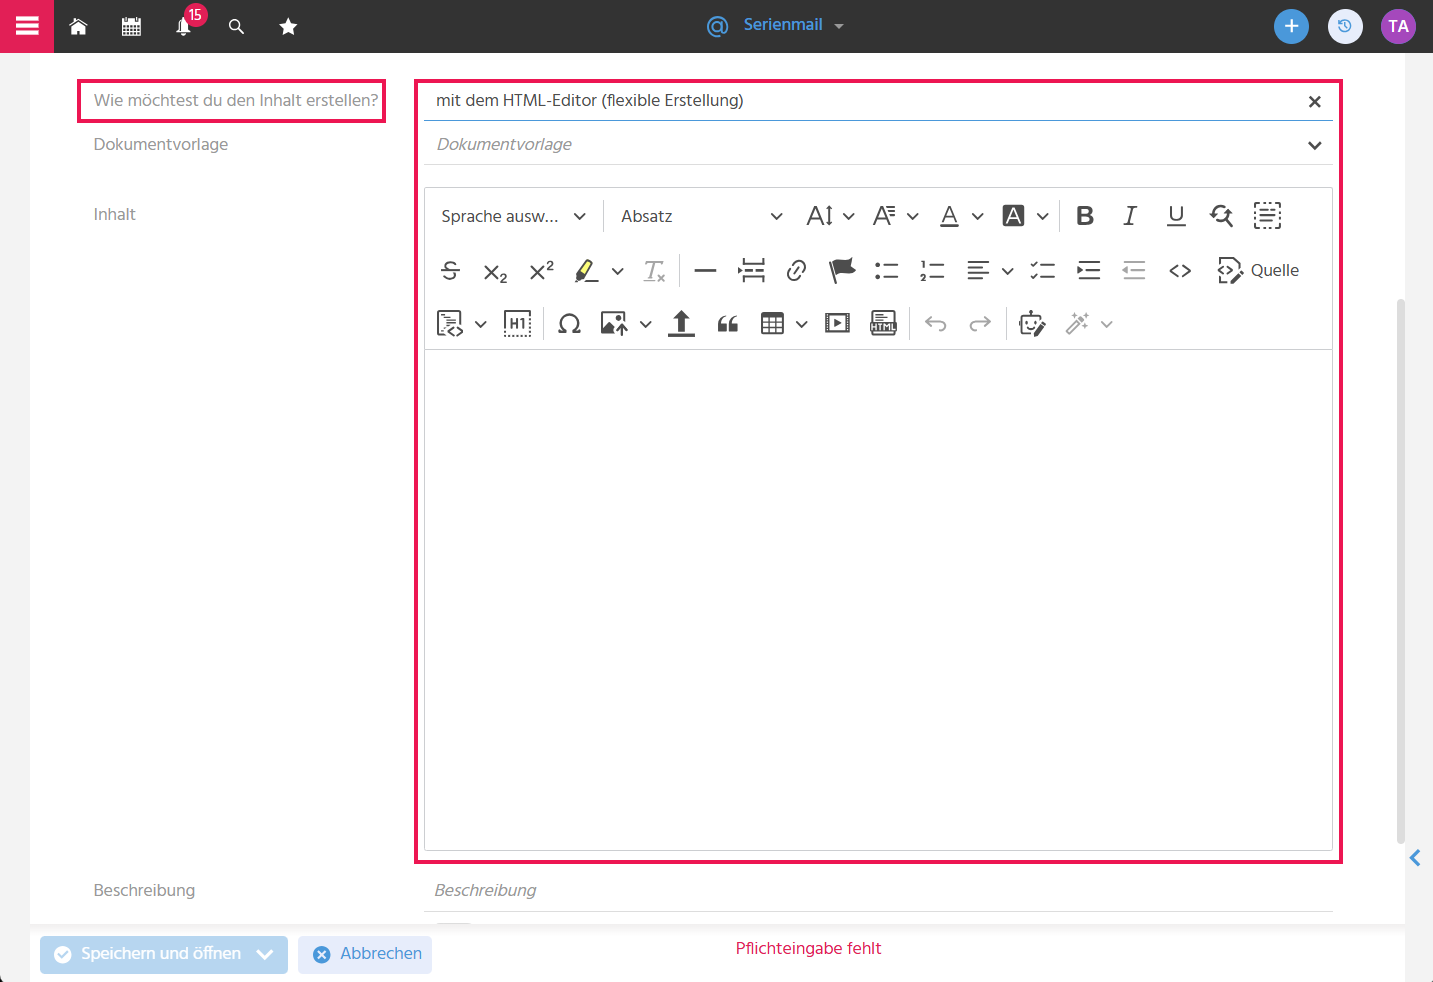Open the Sprache auswählen dropdown
Screen dimensions: 1433x982
pyautogui.click(x=514, y=216)
